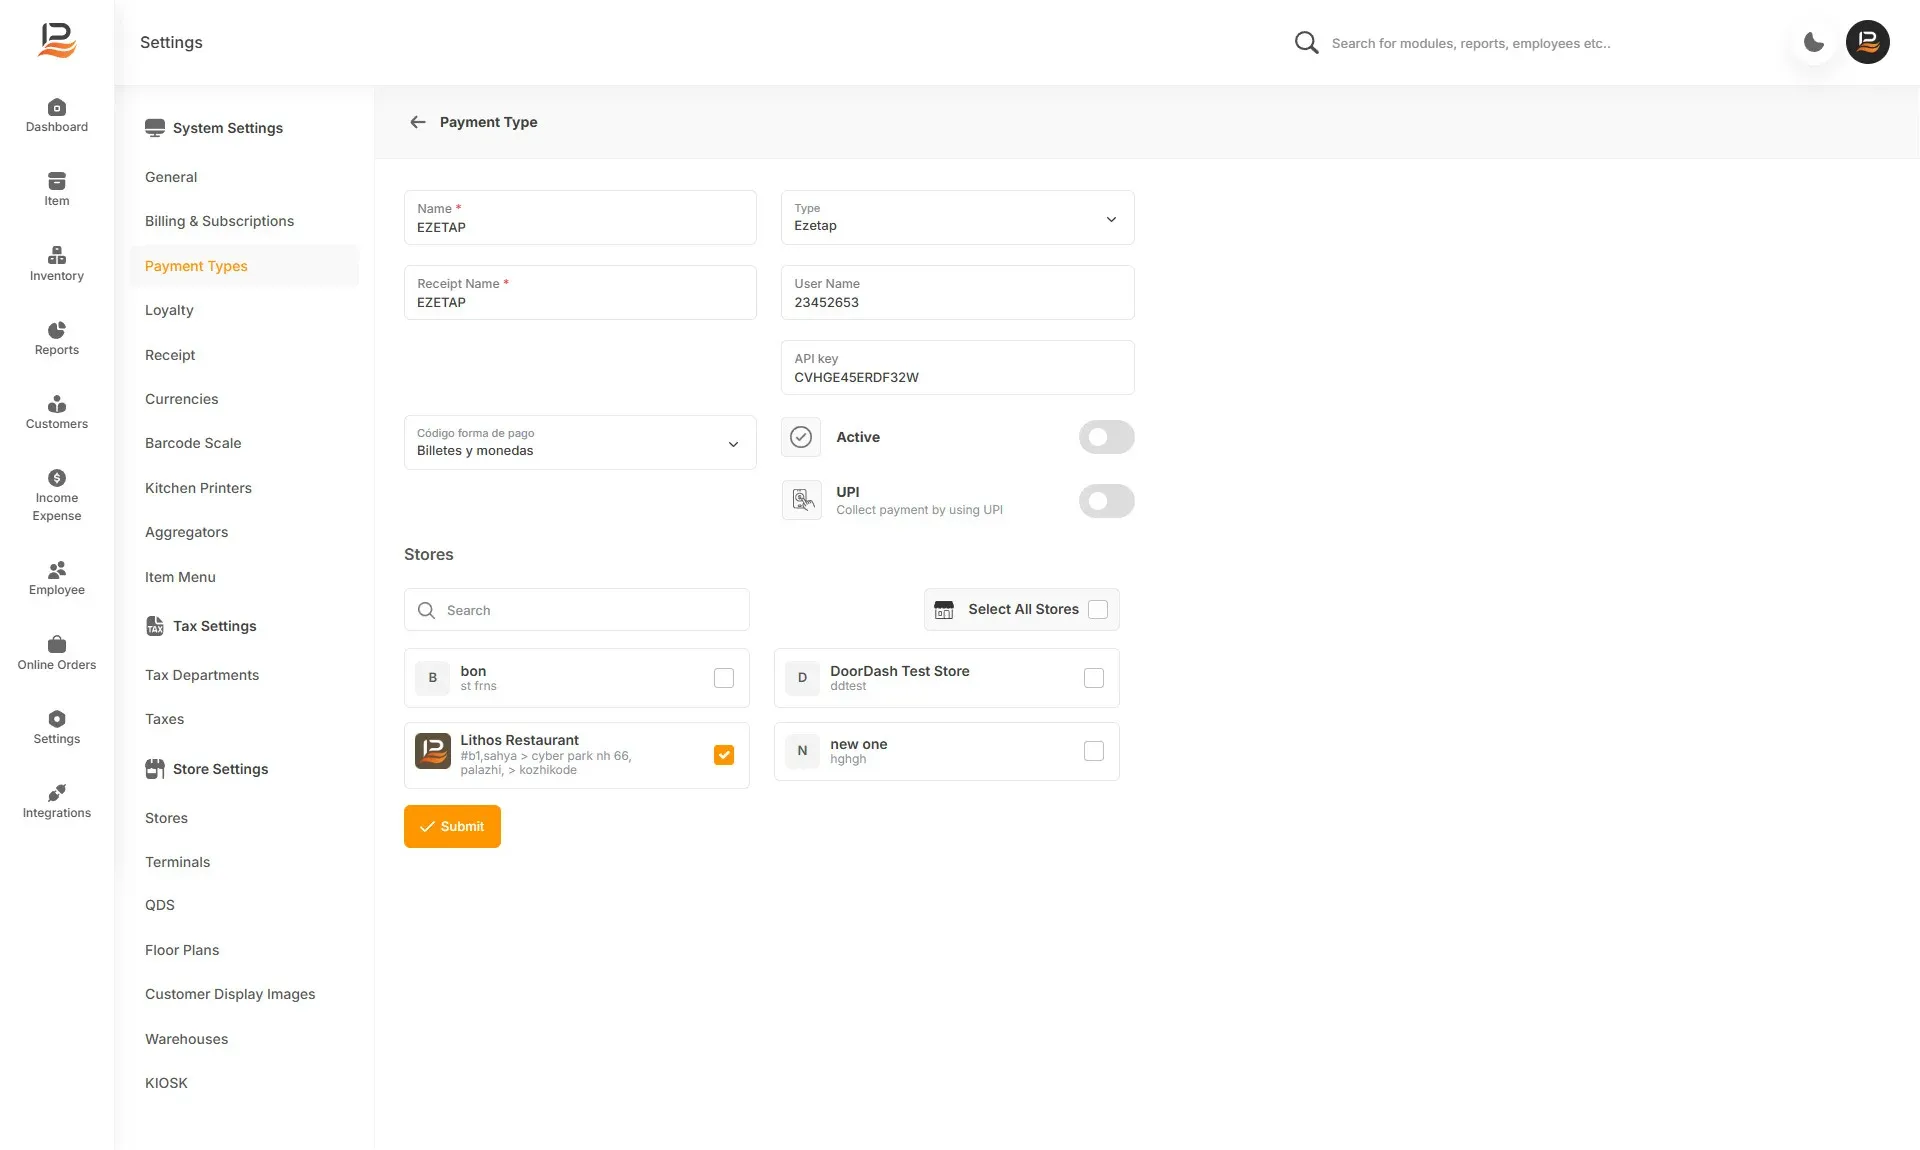Viewport: 1920px width, 1150px height.
Task: Open Reports pie chart icon
Action: [57, 330]
